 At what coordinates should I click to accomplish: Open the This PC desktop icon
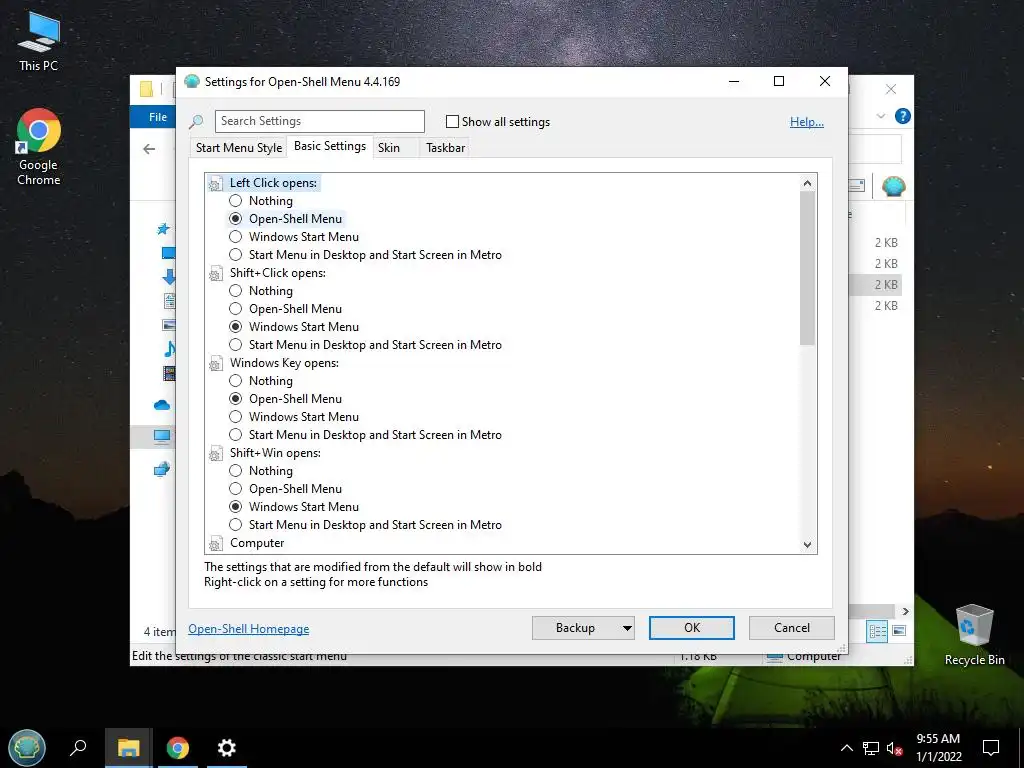click(38, 40)
